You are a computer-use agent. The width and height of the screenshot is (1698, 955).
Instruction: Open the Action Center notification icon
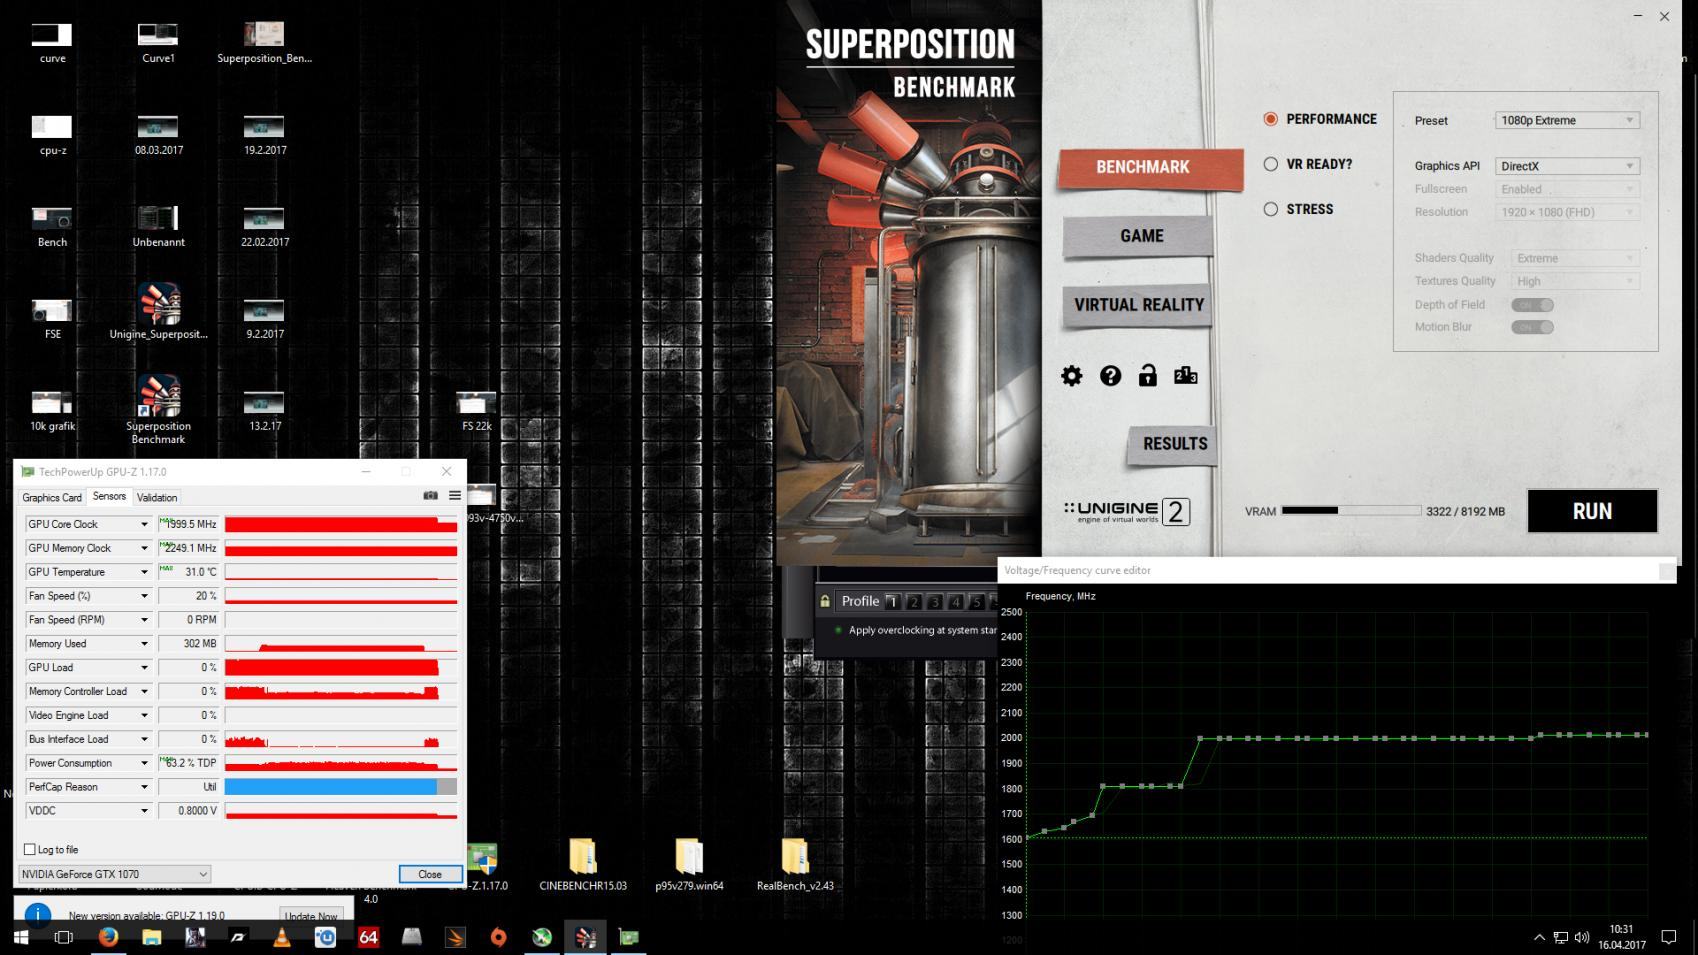coord(1668,937)
